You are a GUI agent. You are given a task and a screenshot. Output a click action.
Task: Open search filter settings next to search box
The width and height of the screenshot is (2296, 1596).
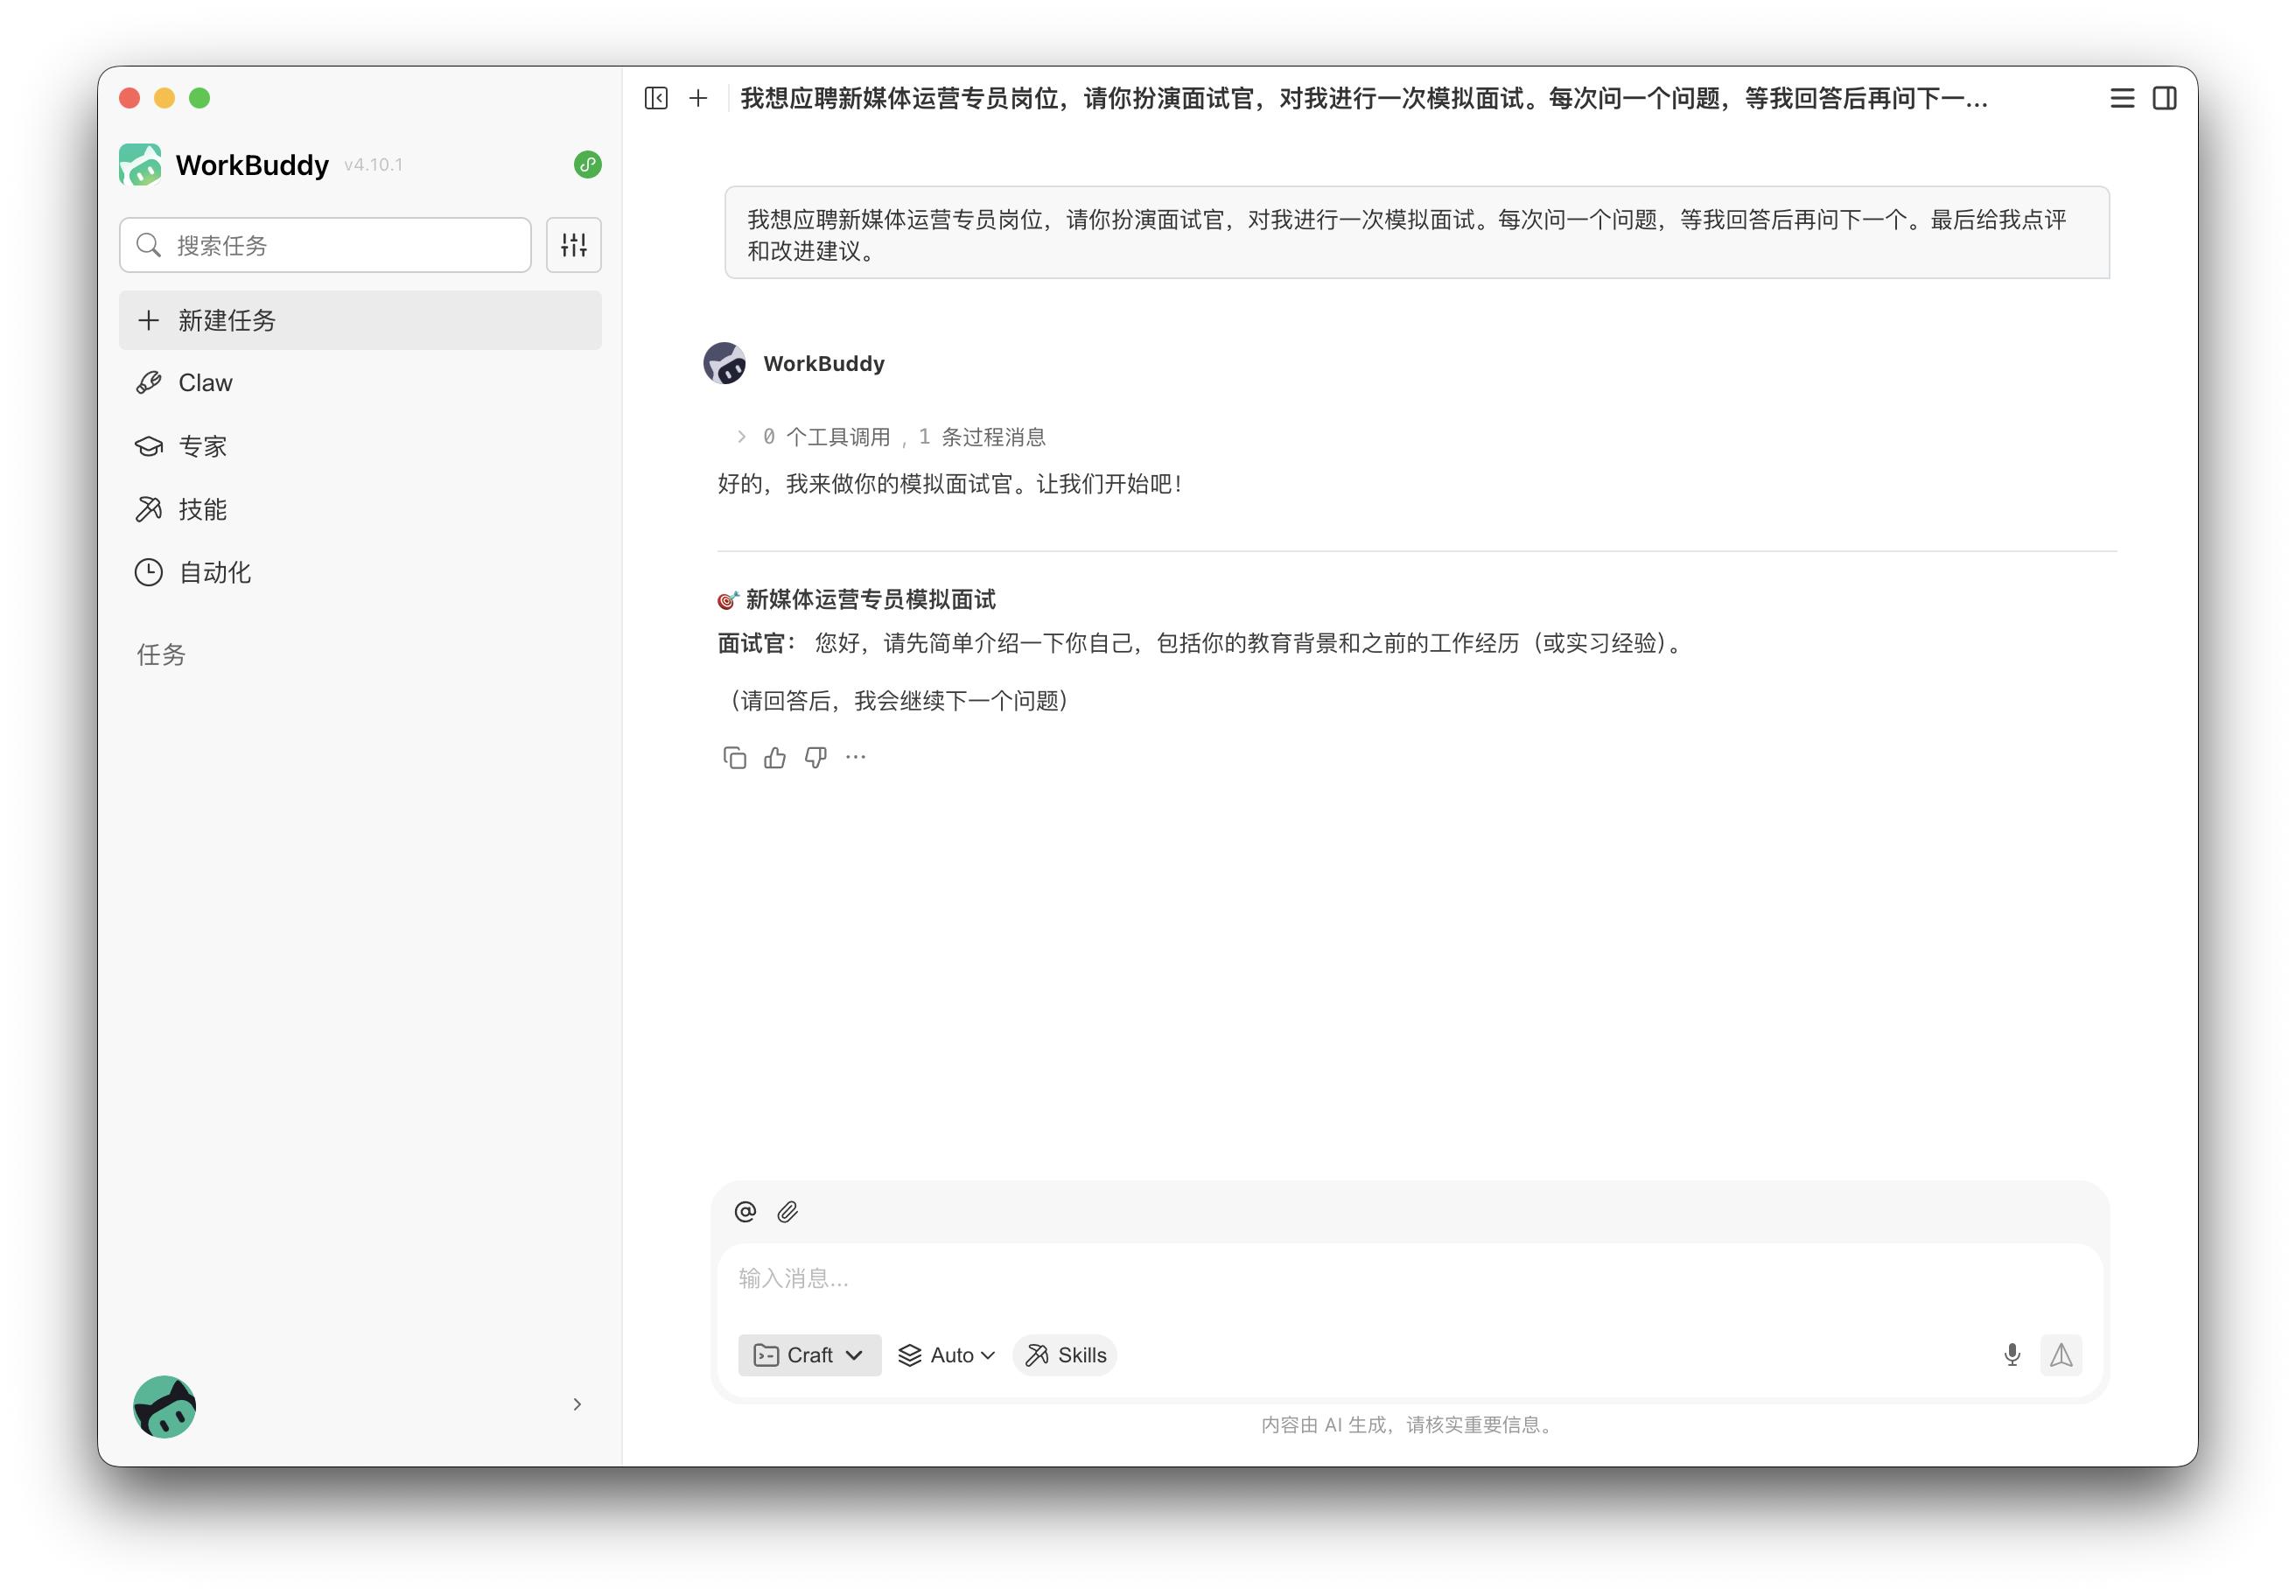[x=573, y=244]
